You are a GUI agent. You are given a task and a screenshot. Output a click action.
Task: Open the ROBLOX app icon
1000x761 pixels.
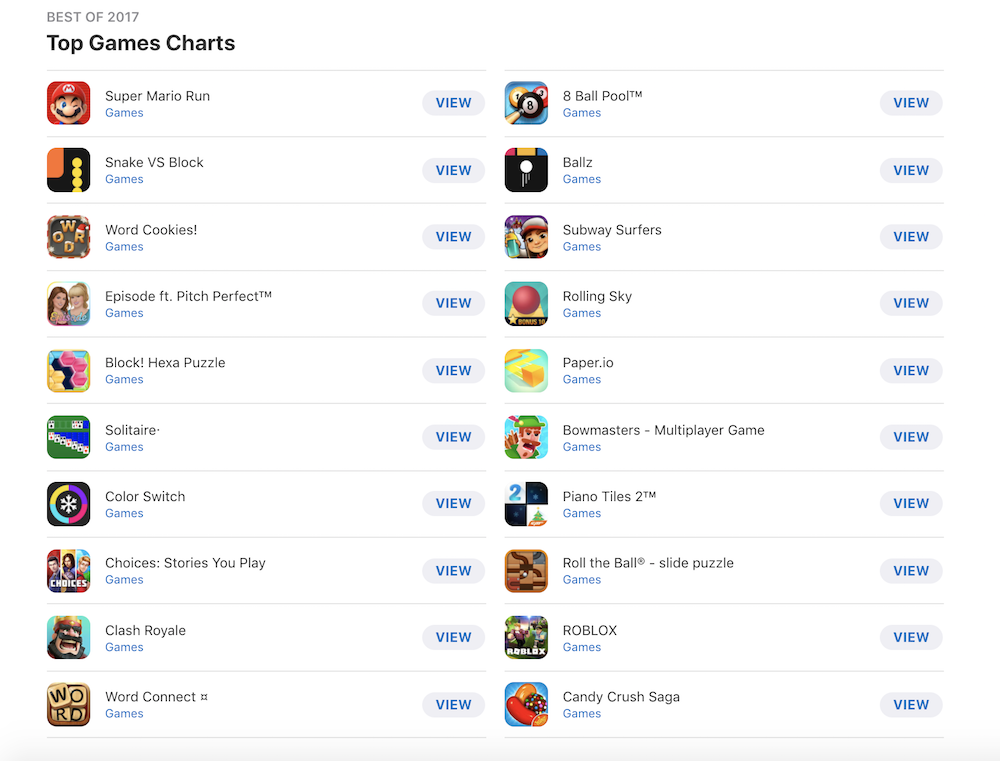(x=526, y=637)
